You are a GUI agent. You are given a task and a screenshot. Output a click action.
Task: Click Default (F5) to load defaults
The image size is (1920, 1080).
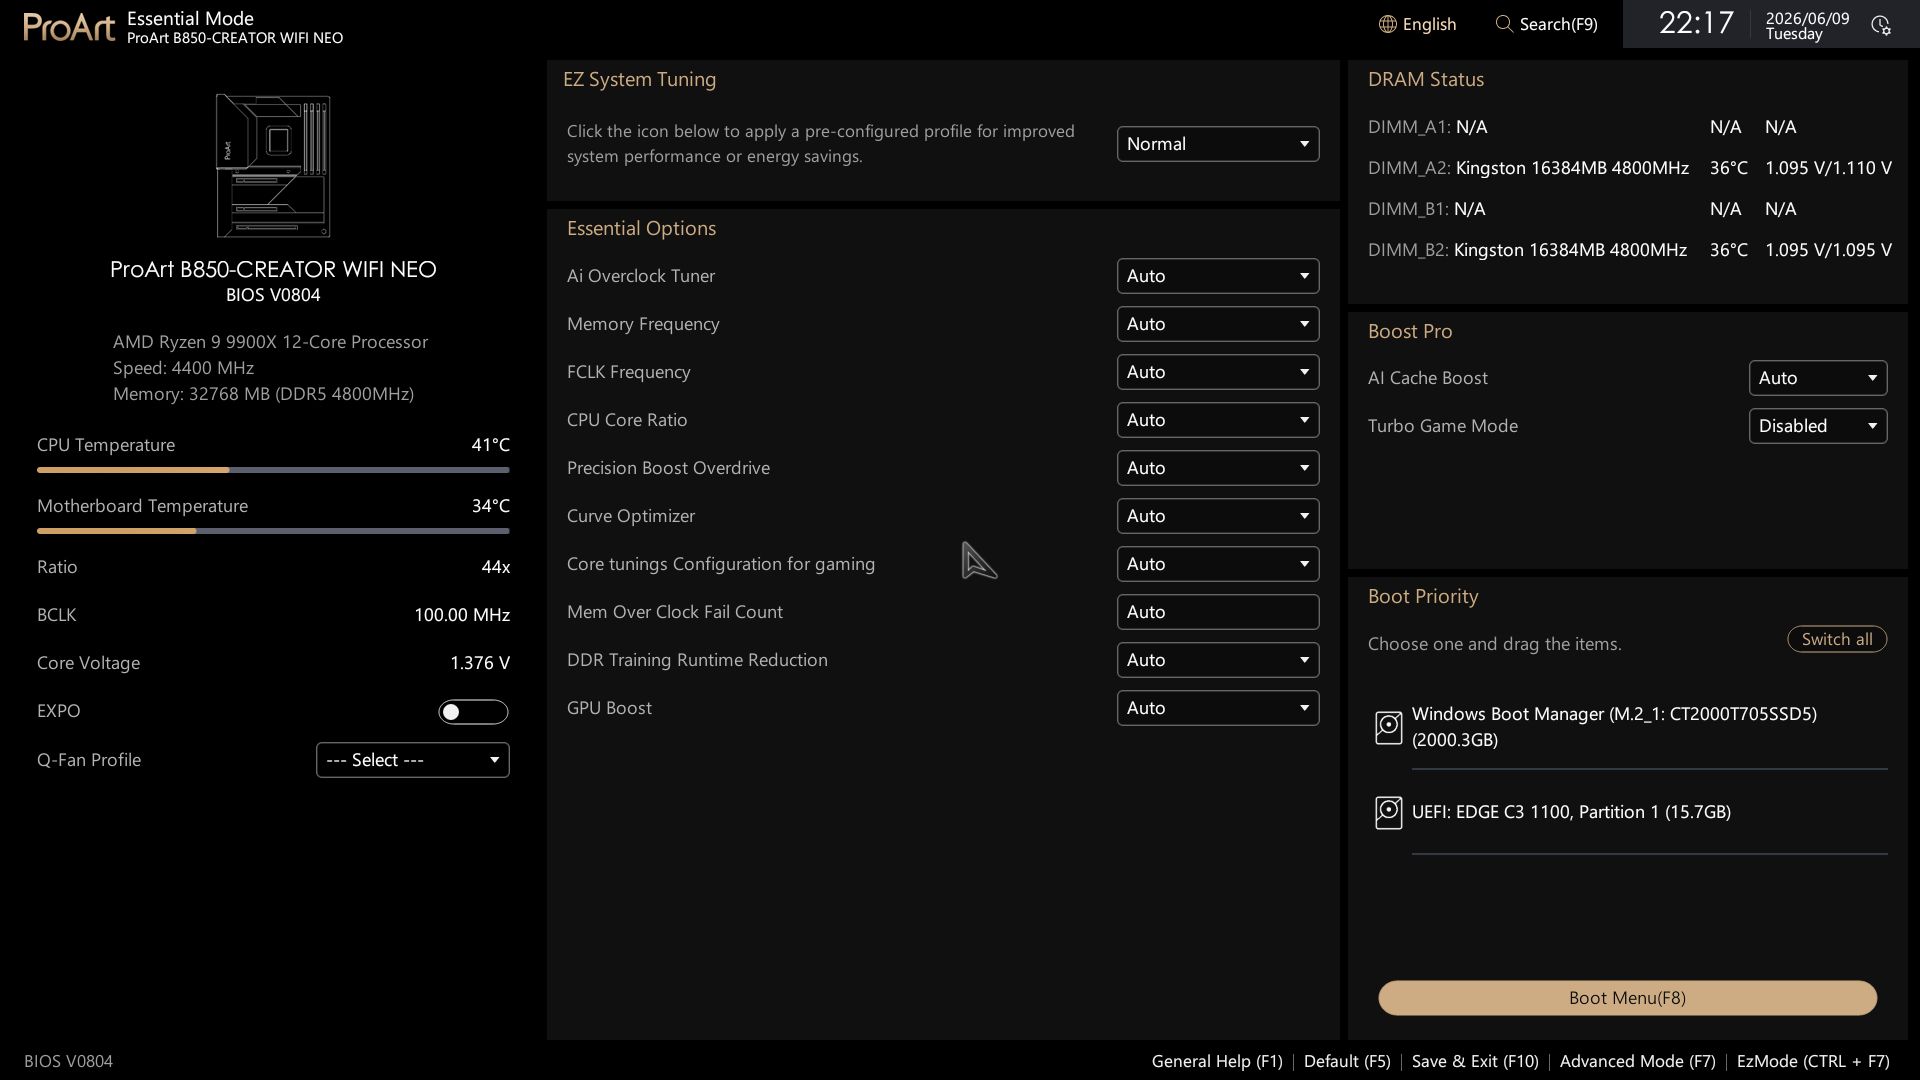tap(1347, 1061)
